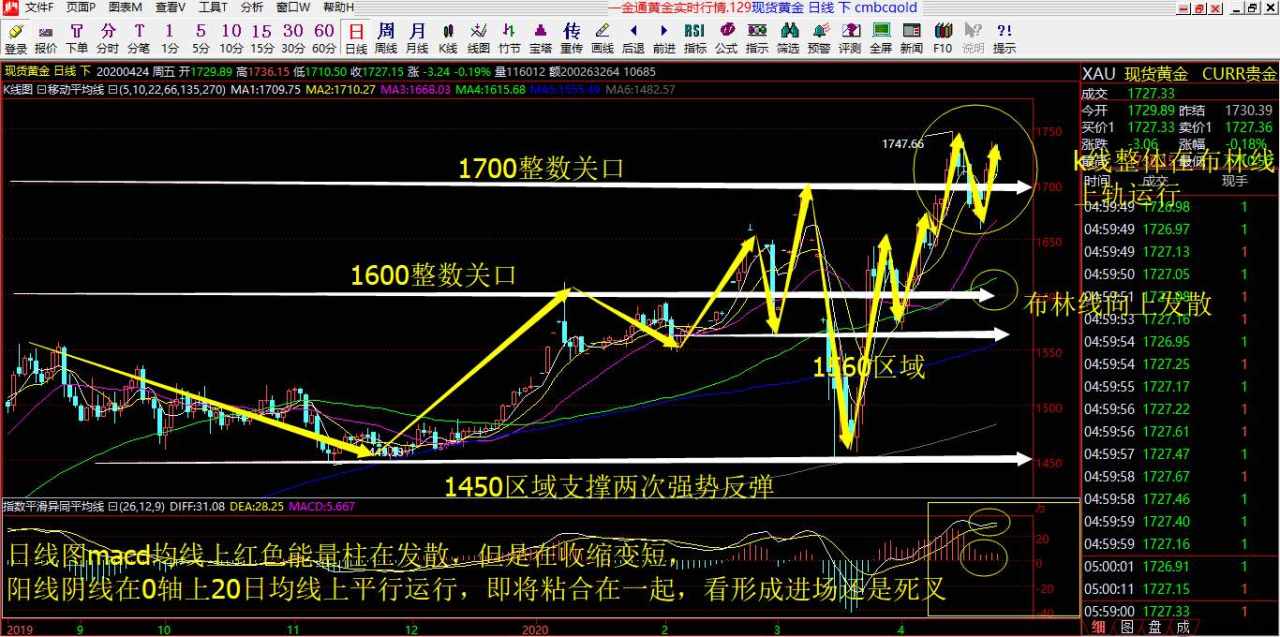Click the red app logo icon
This screenshot has width=1280, height=637.
[10, 7]
